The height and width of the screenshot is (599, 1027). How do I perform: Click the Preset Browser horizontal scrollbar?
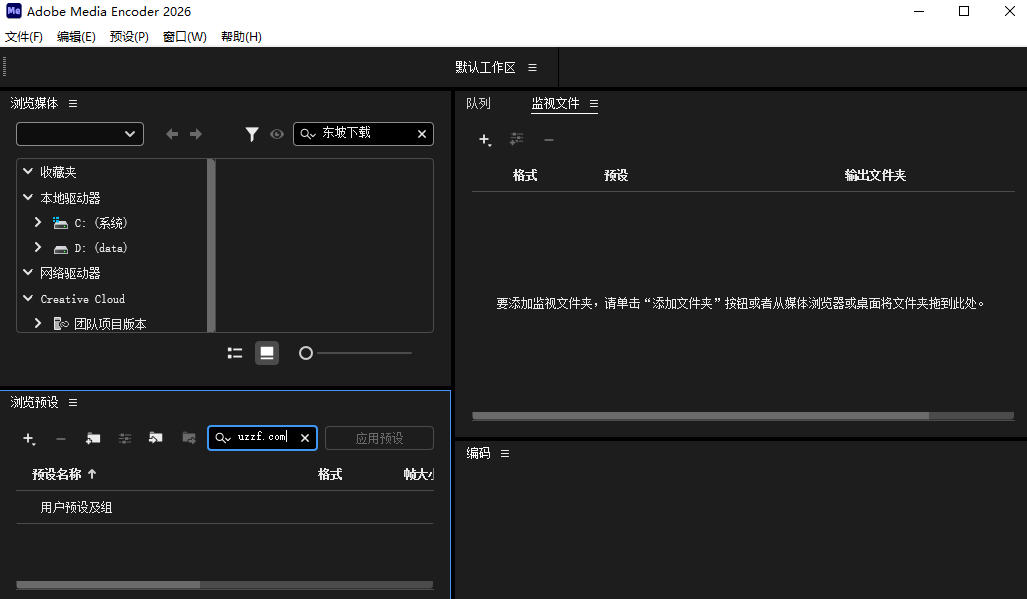tap(225, 585)
